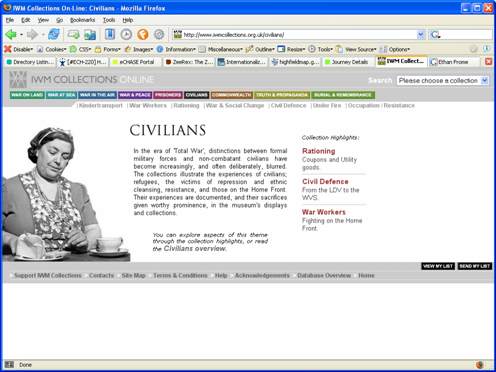
Task: Open the Disable developer toolbar menu
Action: point(19,49)
